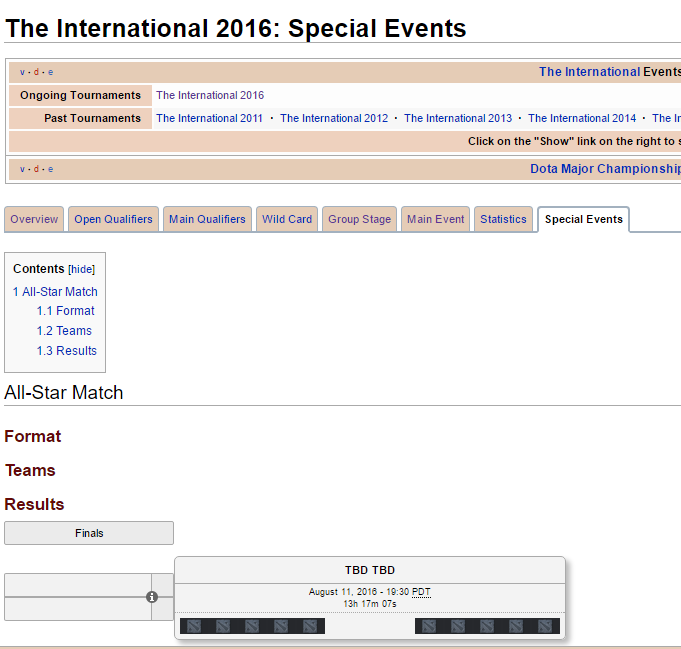Jump to 1 All-Star Match section
The image size is (681, 649).
55,291
